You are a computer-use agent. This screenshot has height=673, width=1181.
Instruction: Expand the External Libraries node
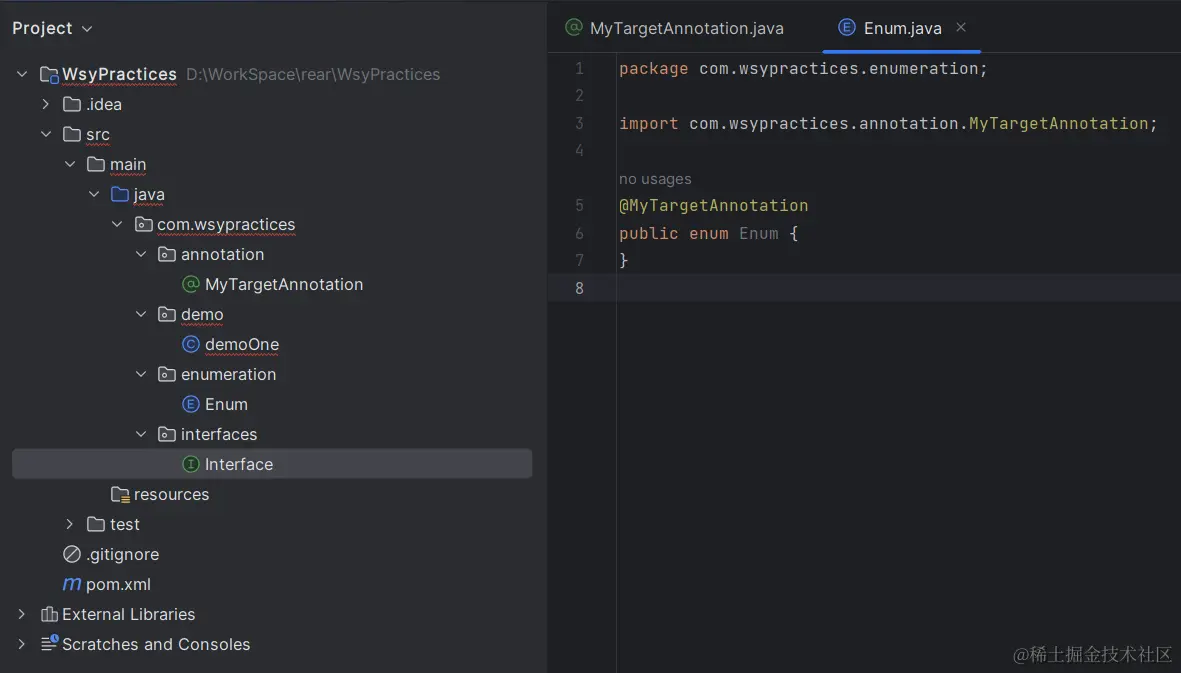pyautogui.click(x=21, y=614)
